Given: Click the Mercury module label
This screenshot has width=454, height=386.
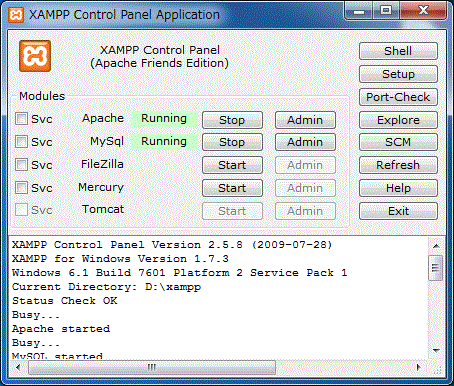Looking at the screenshot, I should click(101, 187).
